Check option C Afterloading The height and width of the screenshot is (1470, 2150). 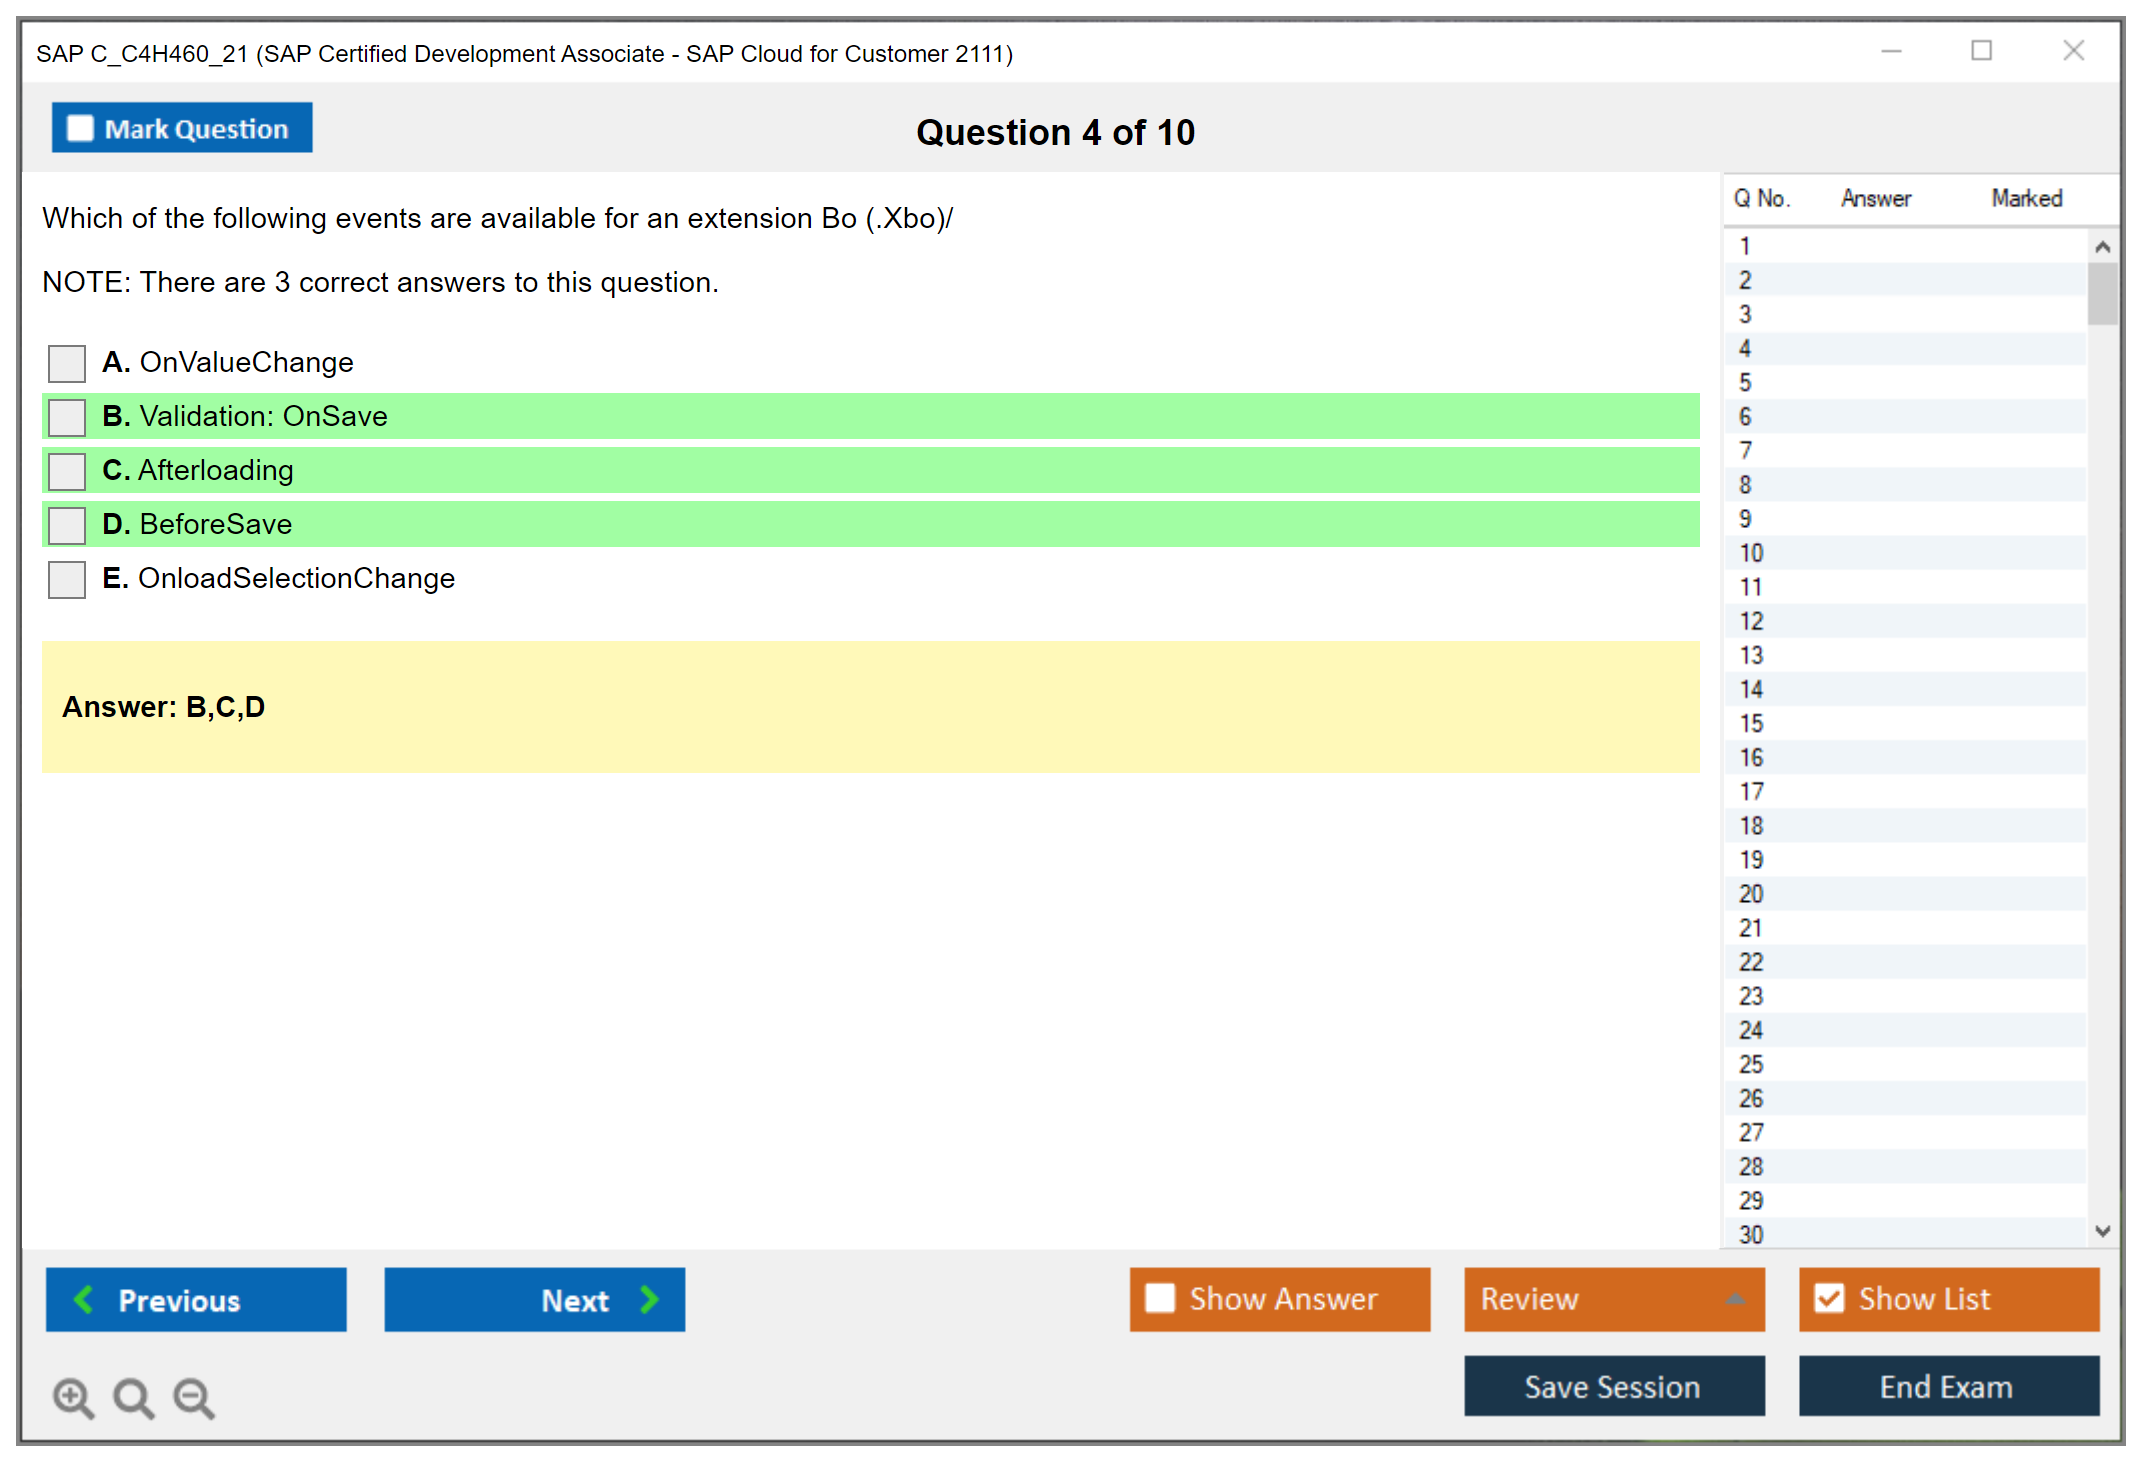(67, 471)
